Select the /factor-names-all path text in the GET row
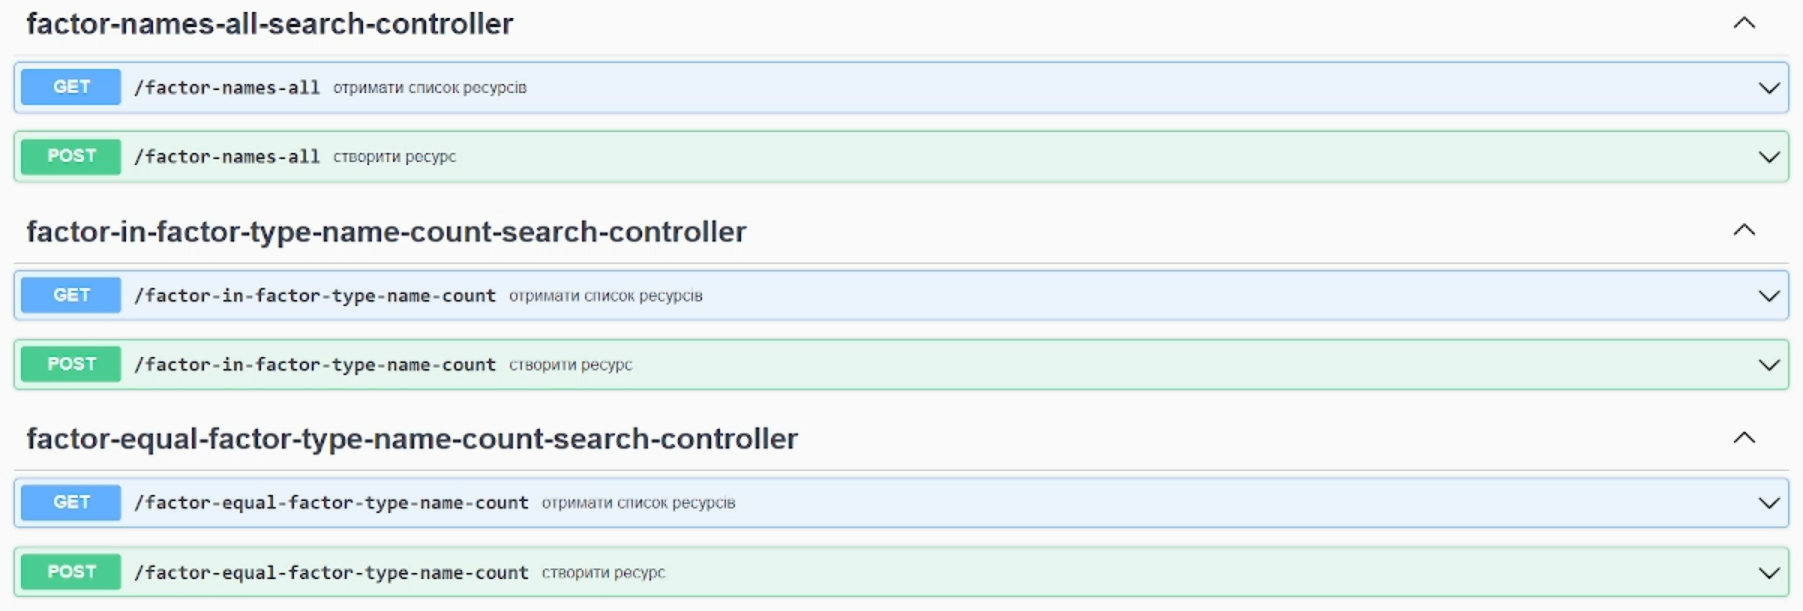Image resolution: width=1803 pixels, height=611 pixels. click(x=227, y=88)
